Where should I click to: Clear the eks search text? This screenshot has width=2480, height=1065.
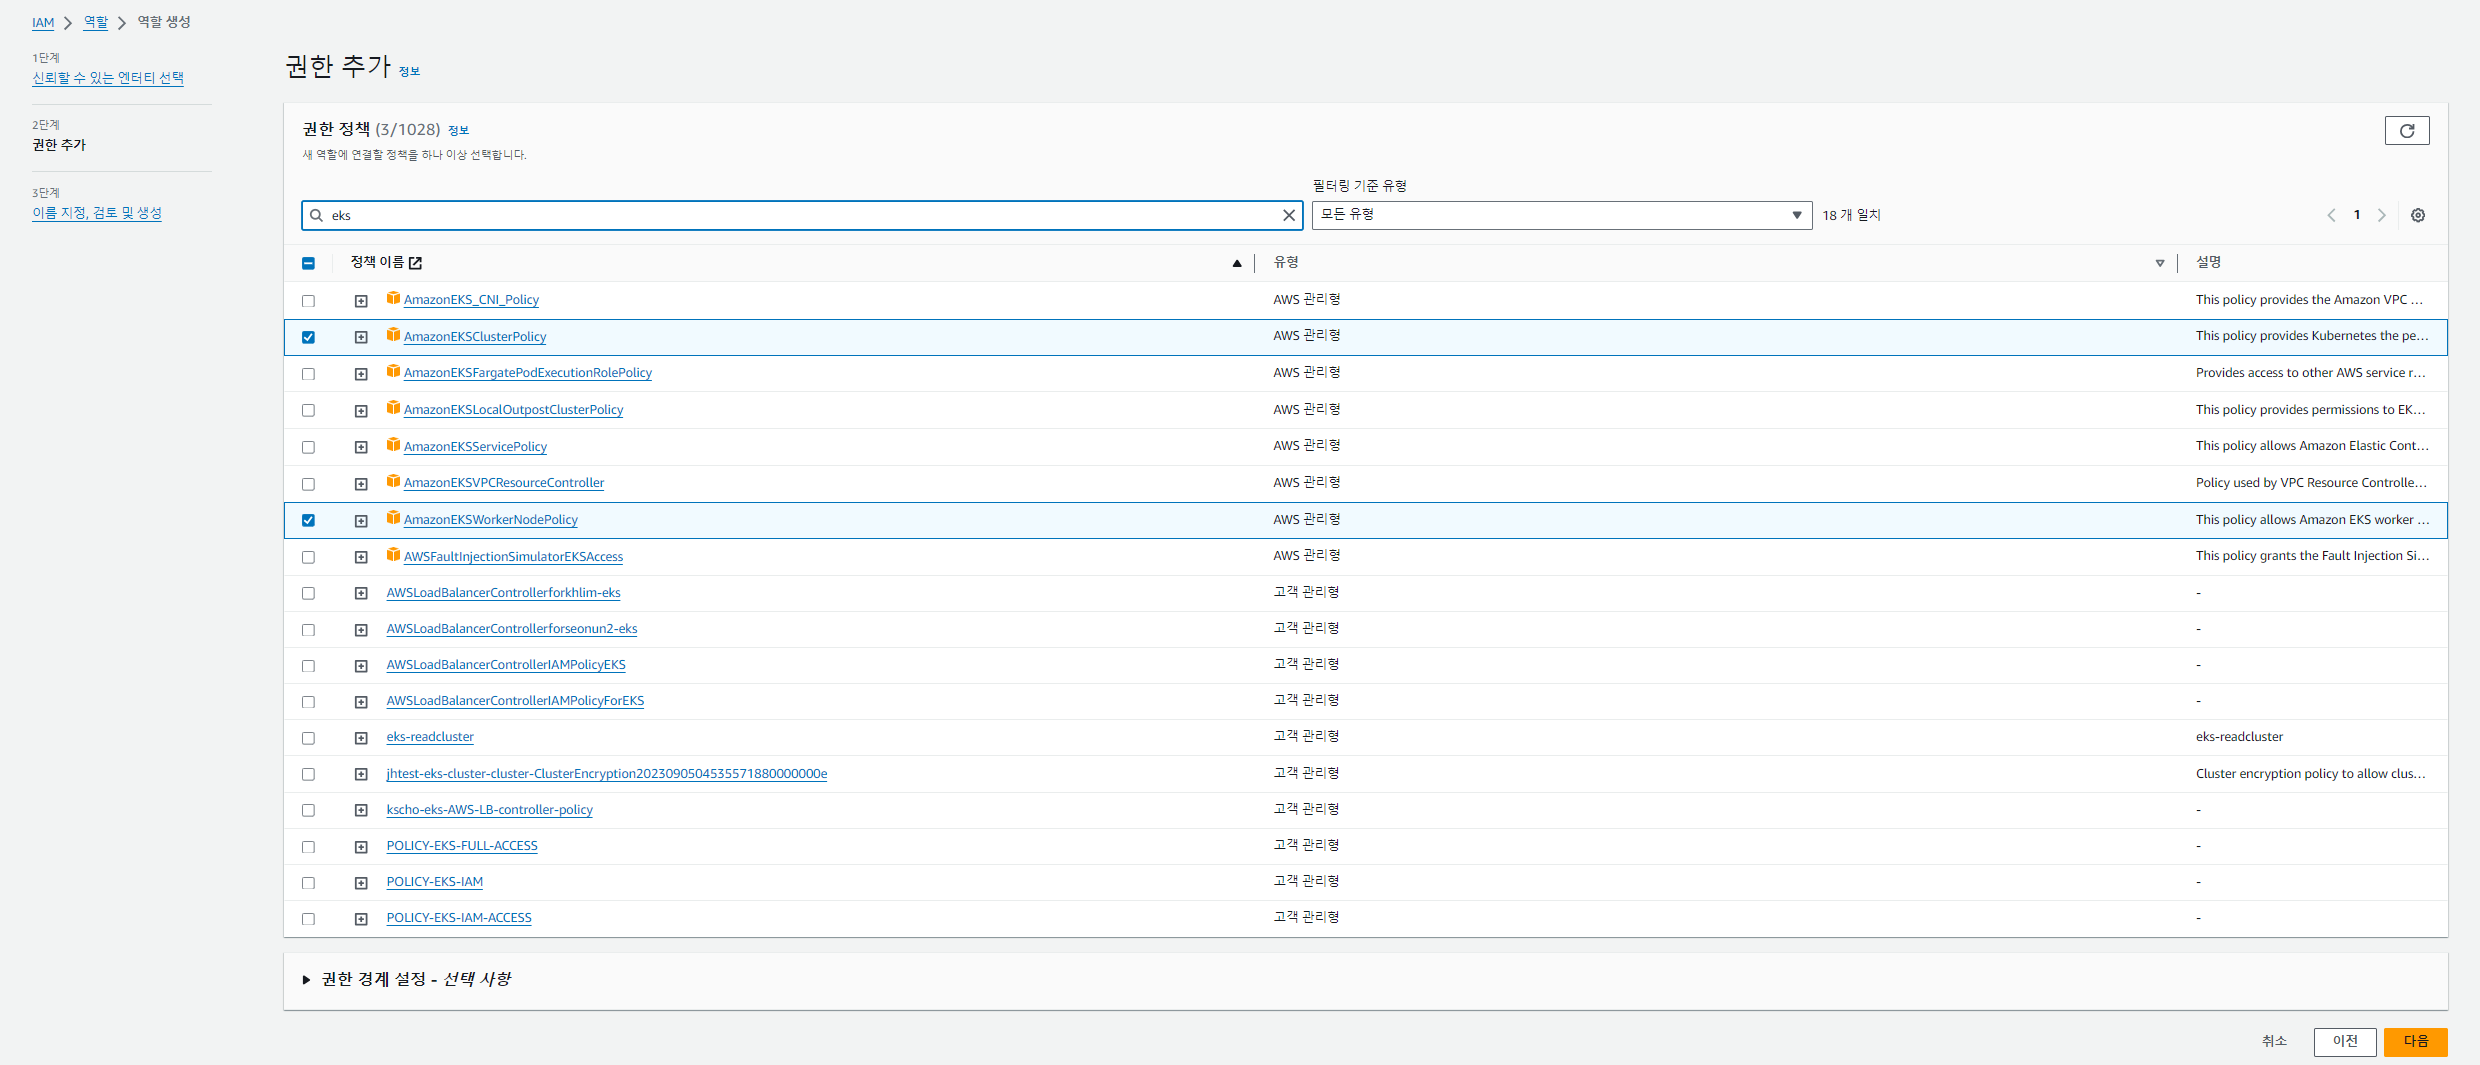tap(1289, 215)
